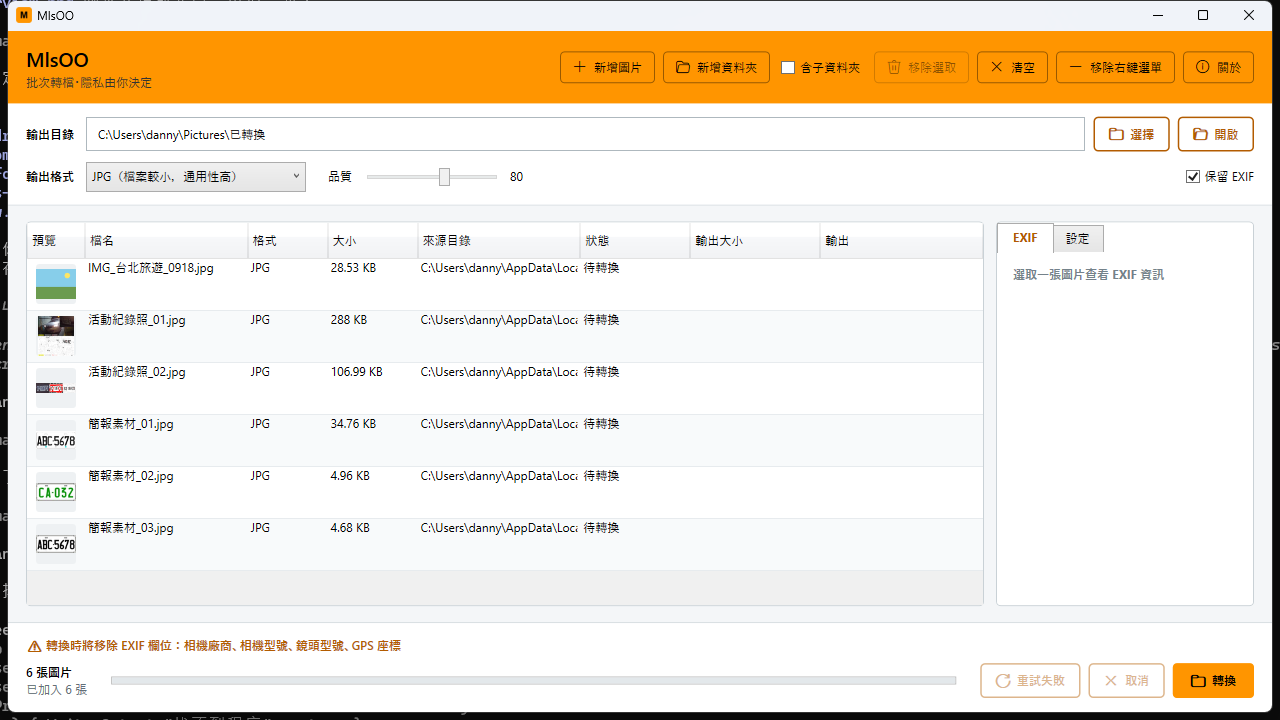Sort by the 大小 column header
Viewport: 1280px width, 720px height.
click(372, 241)
